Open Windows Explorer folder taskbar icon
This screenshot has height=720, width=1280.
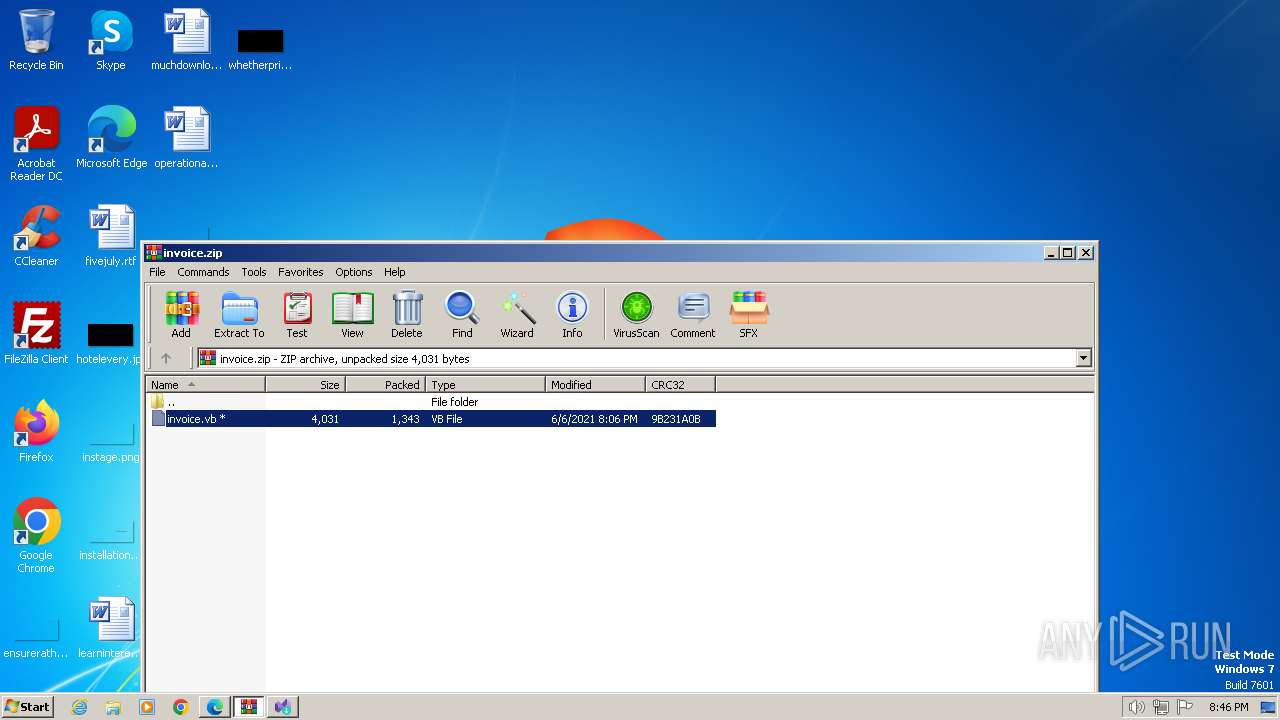tap(113, 707)
